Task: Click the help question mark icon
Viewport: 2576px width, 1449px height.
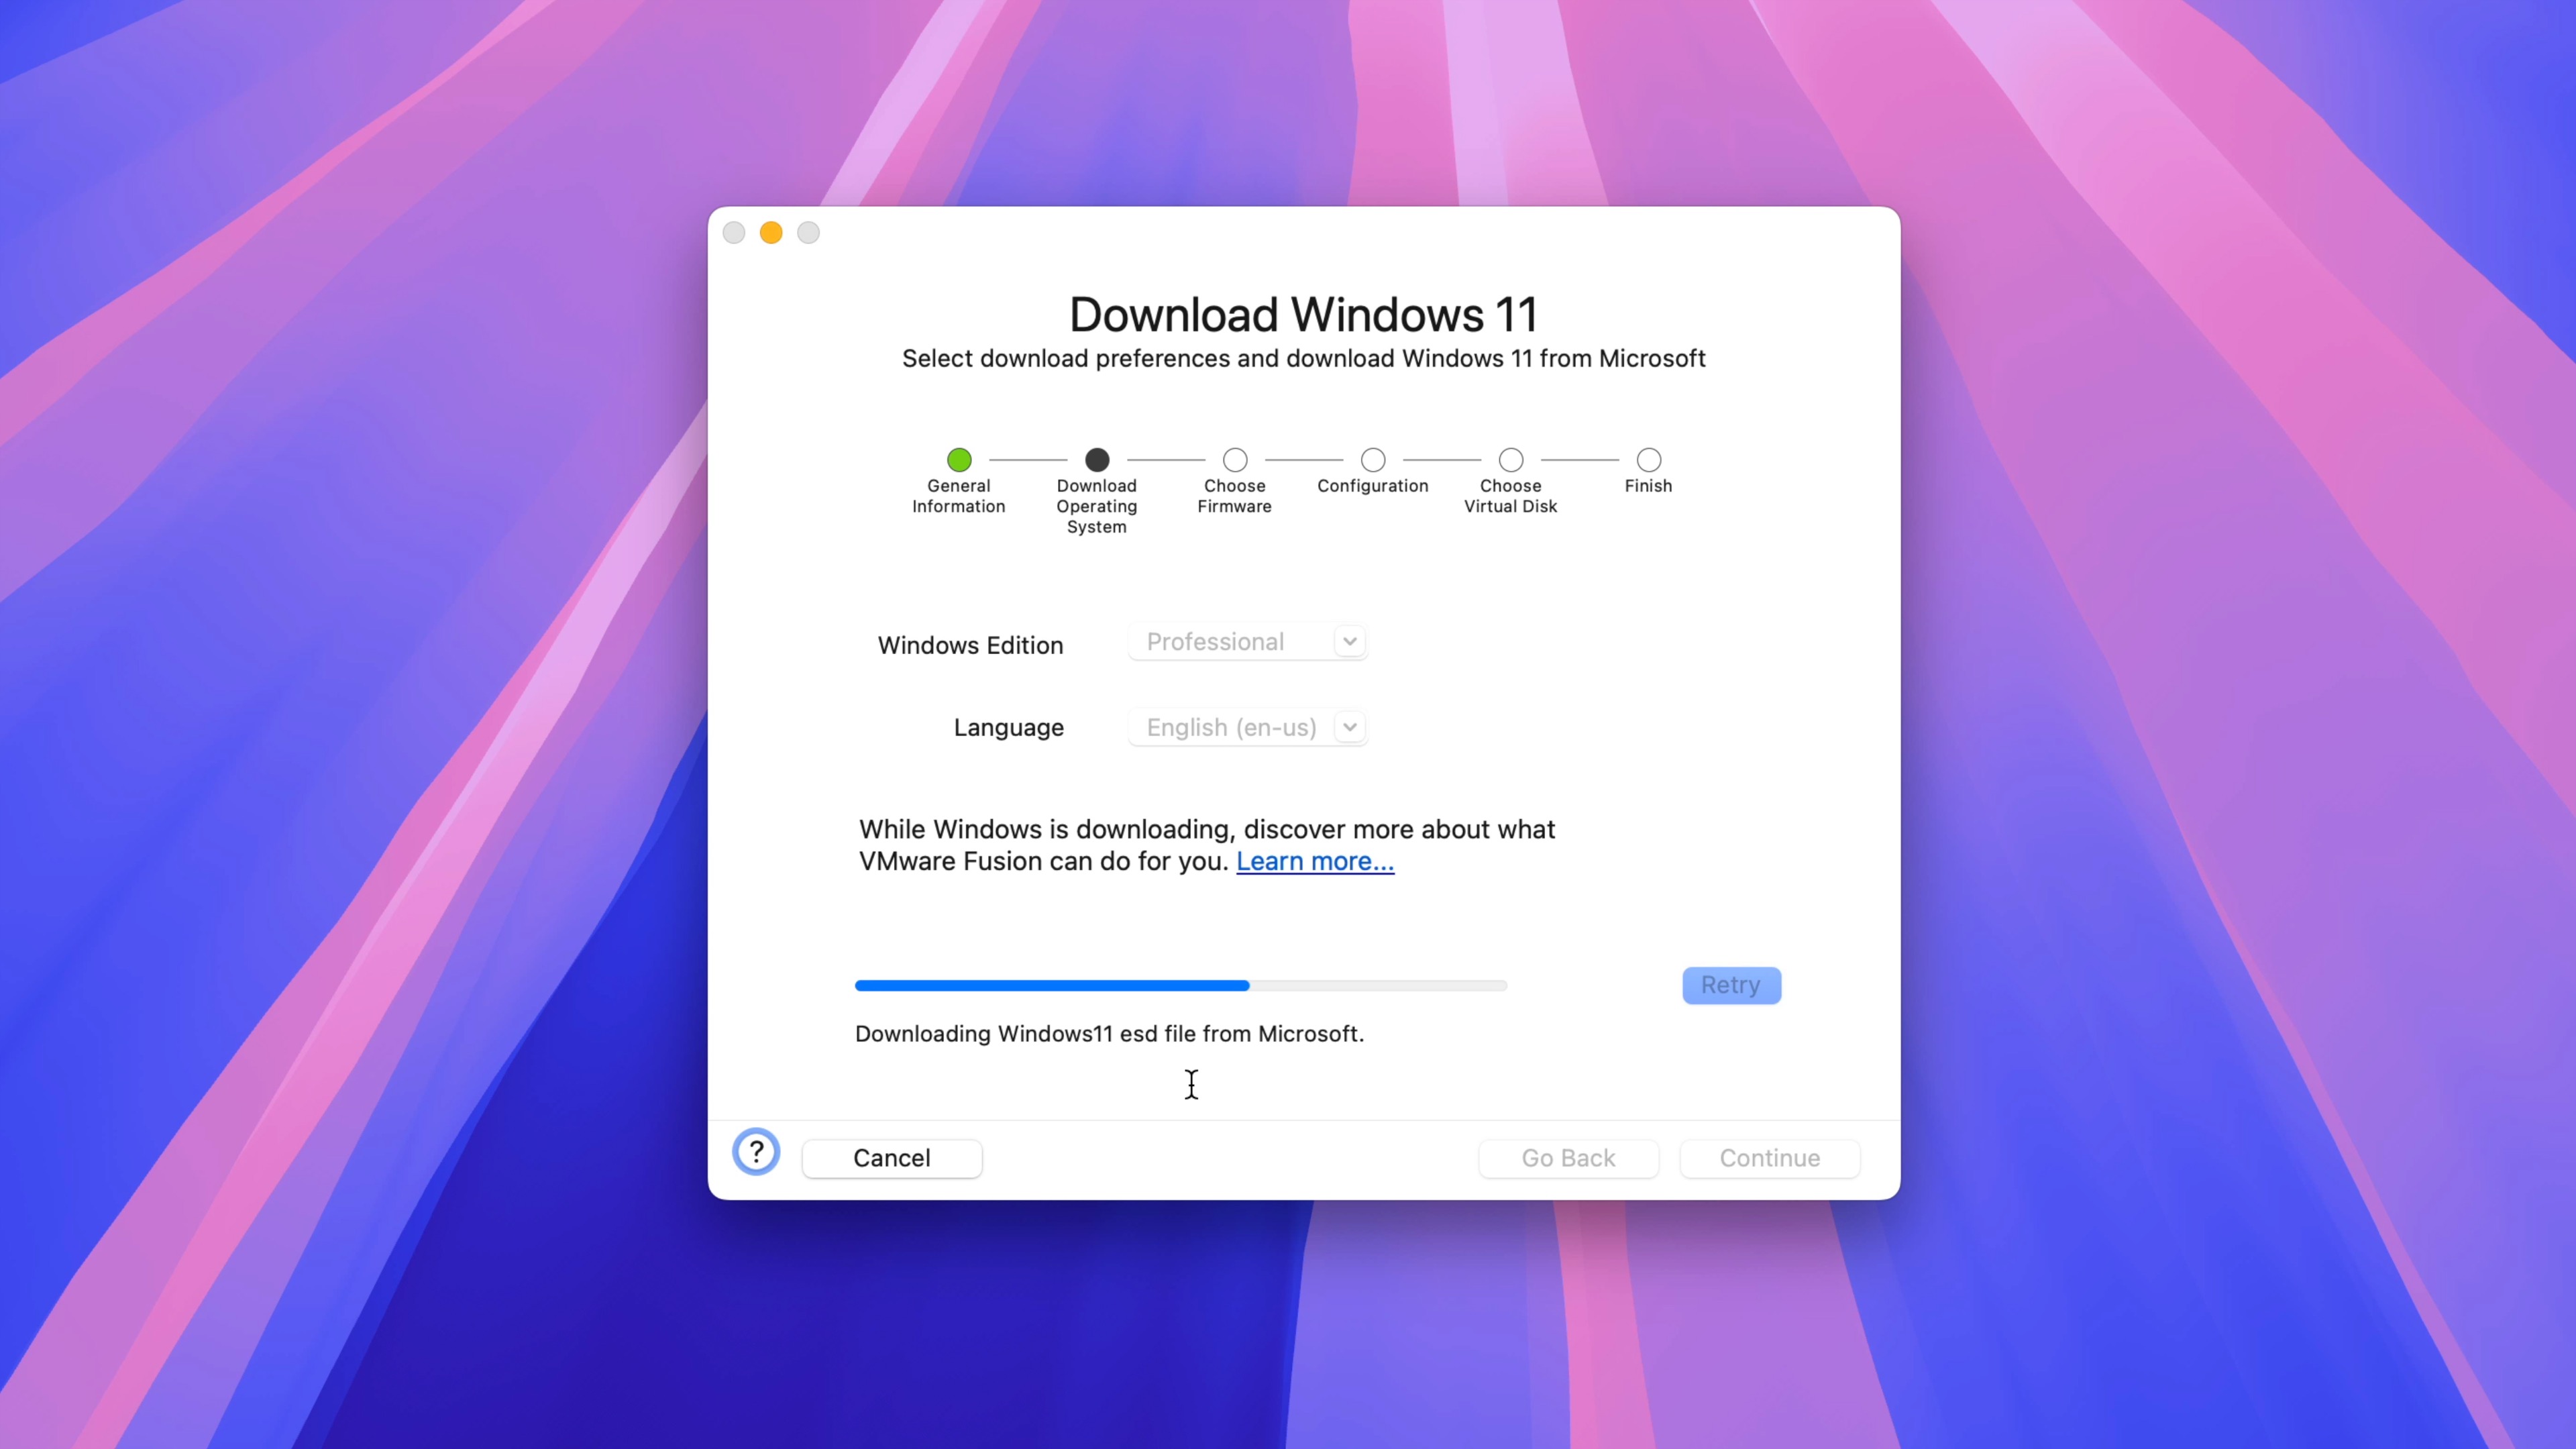Action: (x=754, y=1152)
